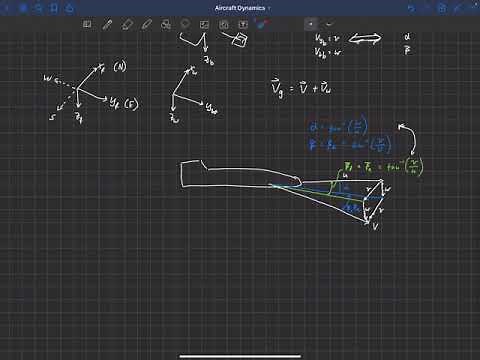Choose the highlighted dot stroke thickness
Screen dimensions: 480x360
click(x=311, y=24)
